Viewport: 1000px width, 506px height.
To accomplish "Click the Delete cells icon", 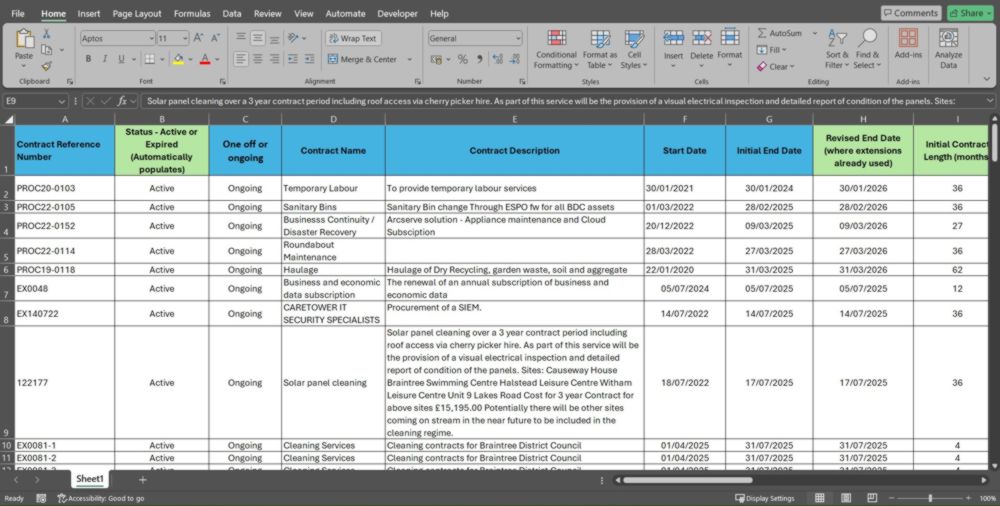I will pos(702,38).
